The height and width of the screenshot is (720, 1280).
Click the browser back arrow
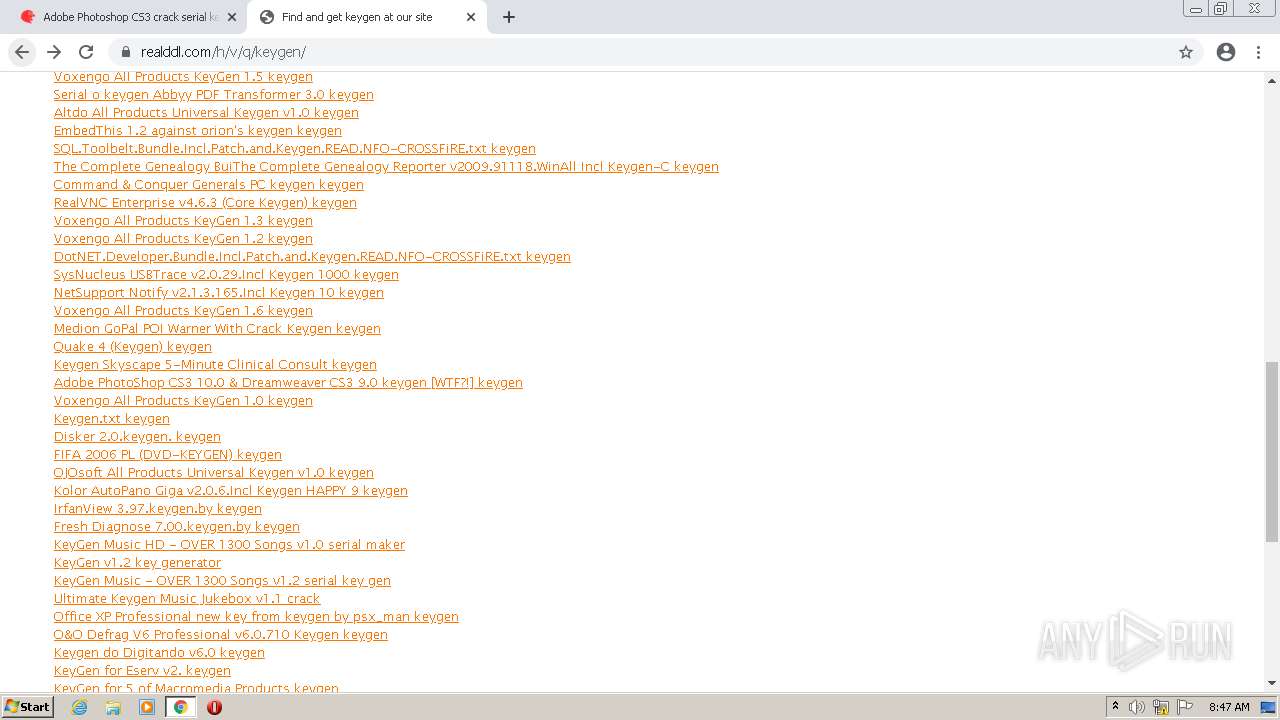point(22,52)
